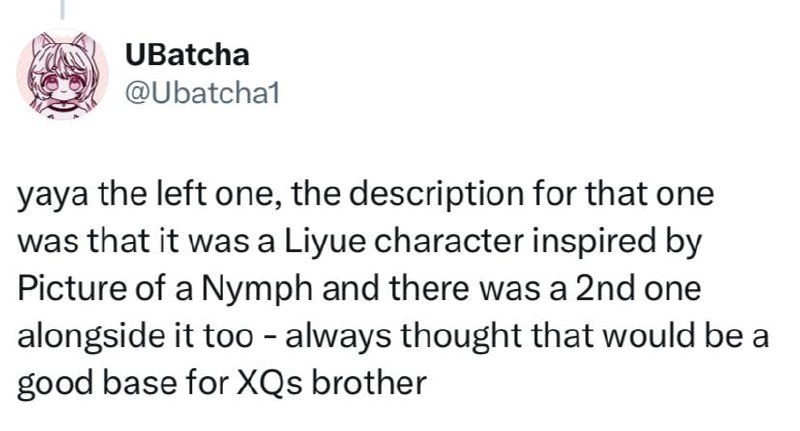
Task: Click the words 'good base' in last line
Action: click(97, 385)
